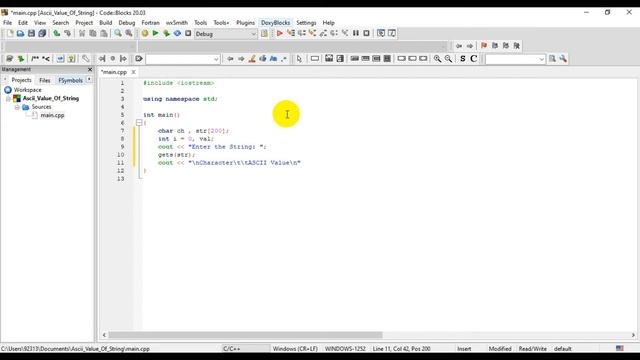The image size is (640, 360).
Task: Open the View menu
Action: click(40, 23)
